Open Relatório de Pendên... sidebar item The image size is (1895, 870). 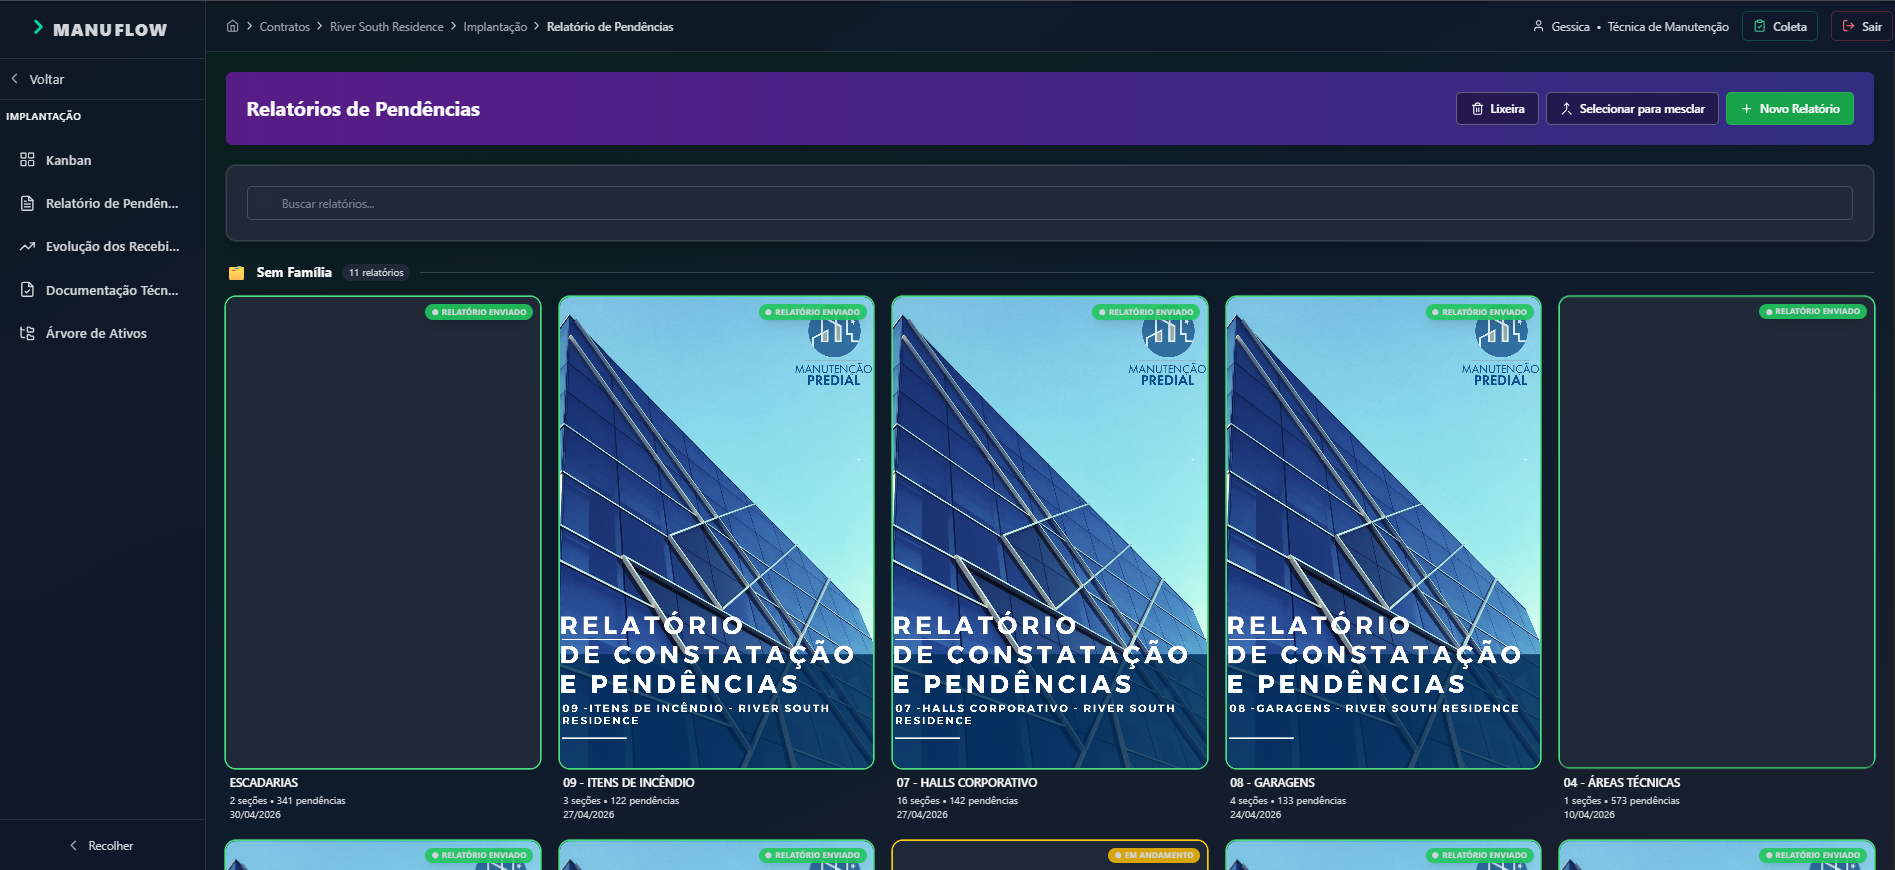(102, 203)
